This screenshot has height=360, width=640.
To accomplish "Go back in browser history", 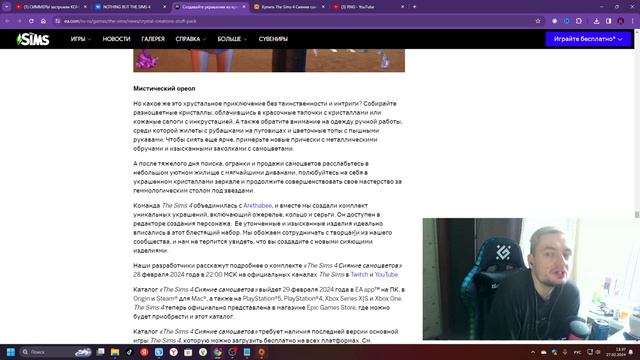I will point(7,21).
